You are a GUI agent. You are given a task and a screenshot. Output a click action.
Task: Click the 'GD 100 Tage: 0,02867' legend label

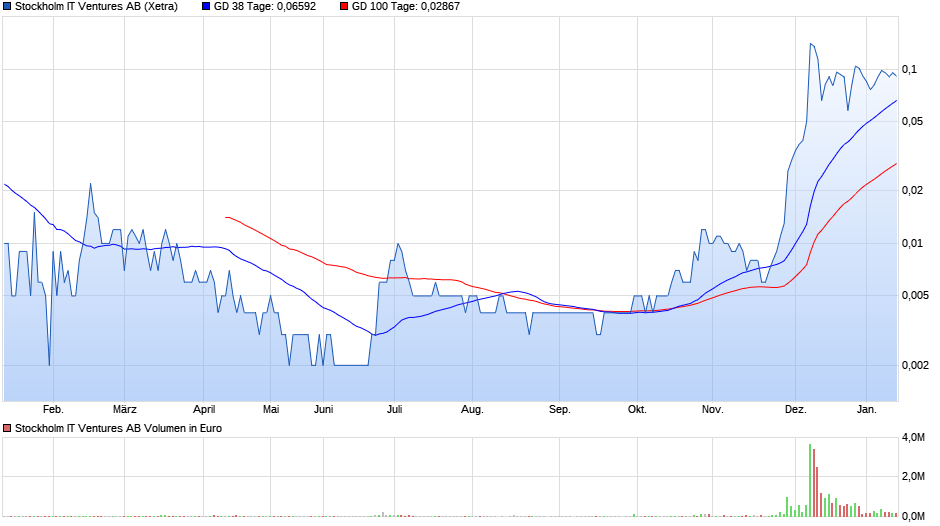pyautogui.click(x=406, y=7)
